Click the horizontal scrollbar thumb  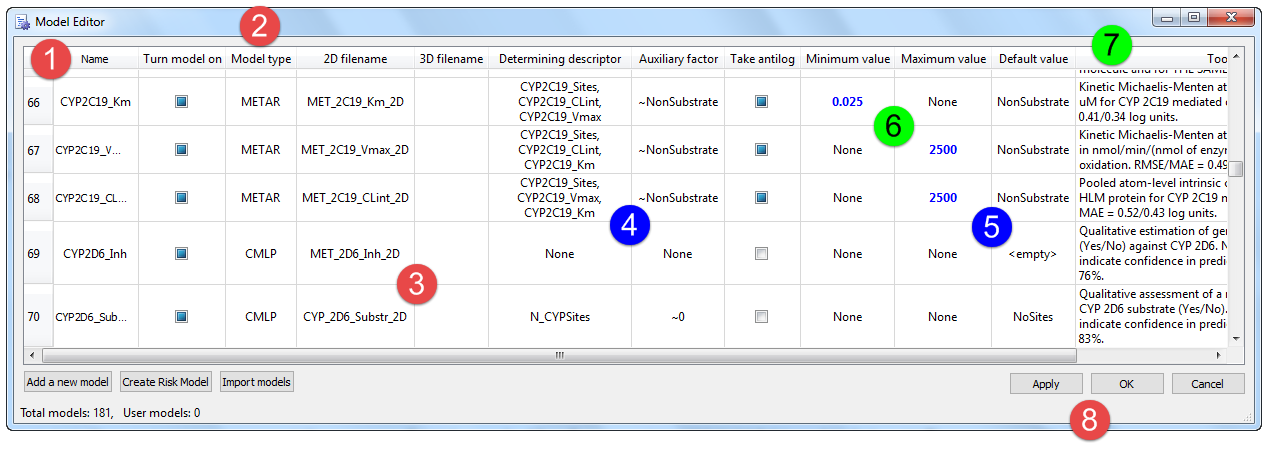[559, 355]
